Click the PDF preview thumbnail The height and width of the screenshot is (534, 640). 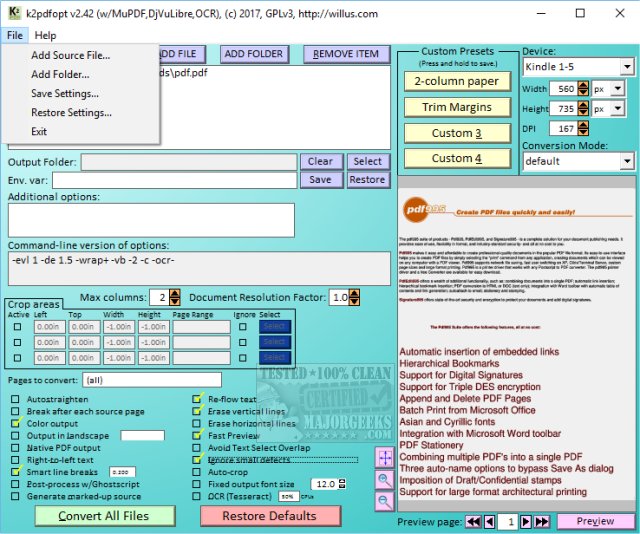coord(517,344)
